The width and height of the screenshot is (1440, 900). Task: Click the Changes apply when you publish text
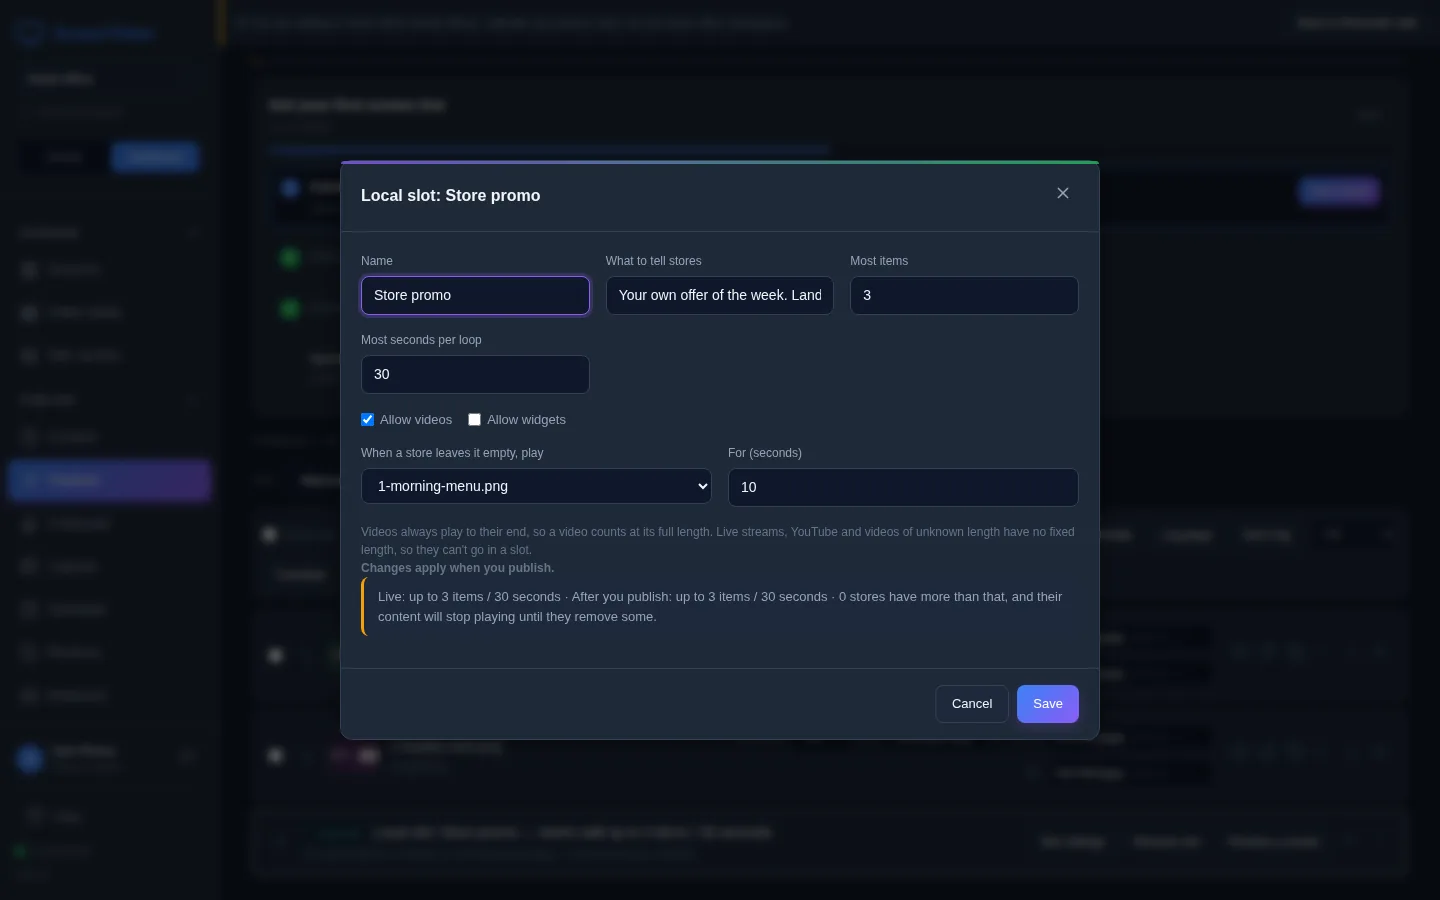(x=457, y=568)
